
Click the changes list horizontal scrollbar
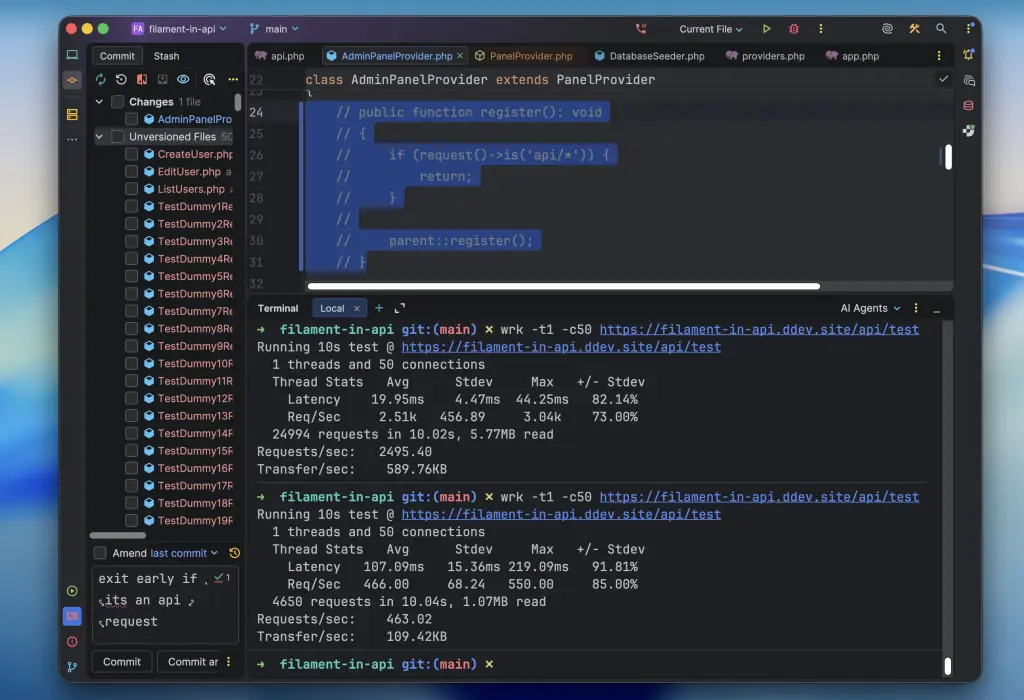[118, 535]
